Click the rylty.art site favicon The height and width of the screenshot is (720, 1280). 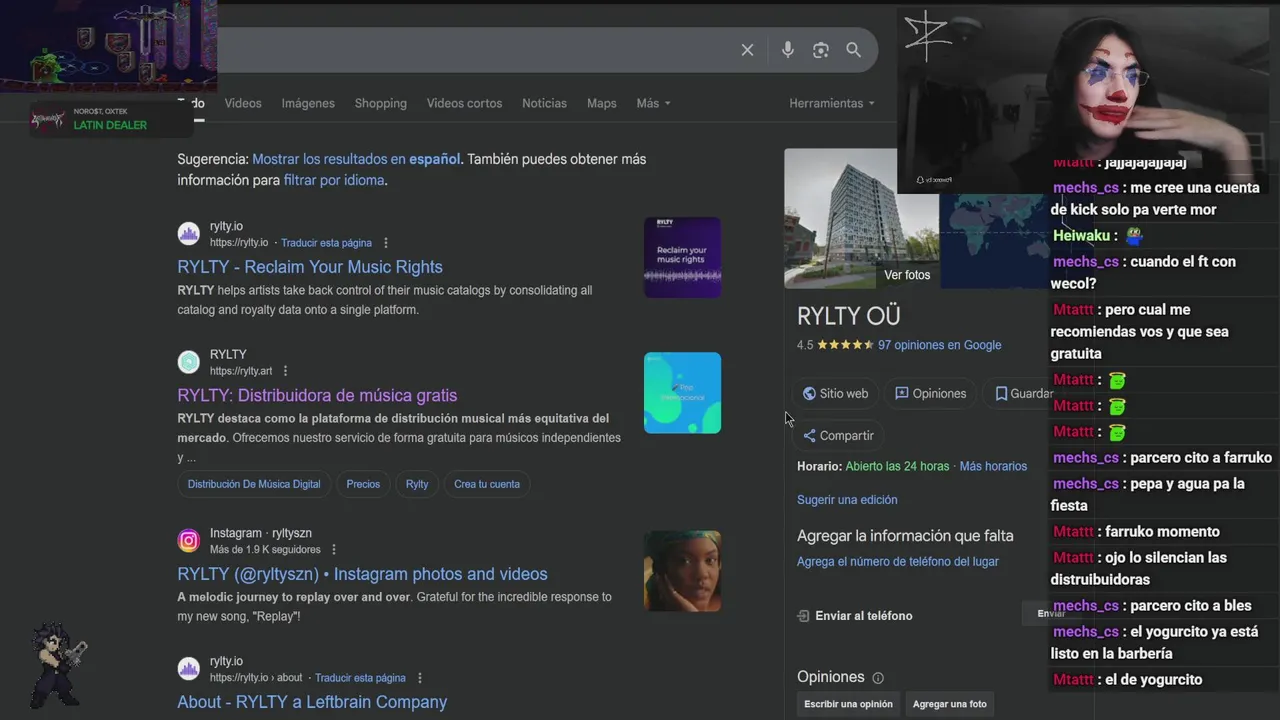tap(189, 362)
